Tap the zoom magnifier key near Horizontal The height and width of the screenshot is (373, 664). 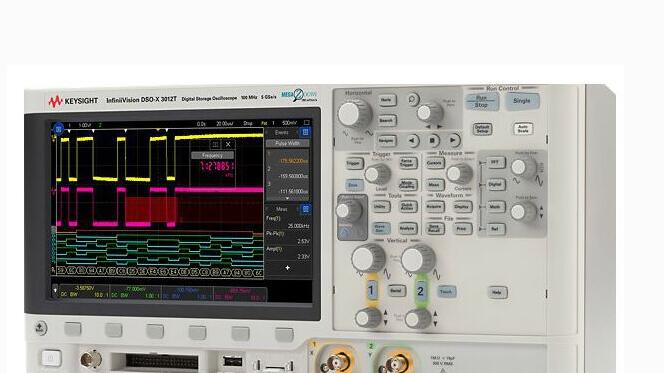point(412,100)
